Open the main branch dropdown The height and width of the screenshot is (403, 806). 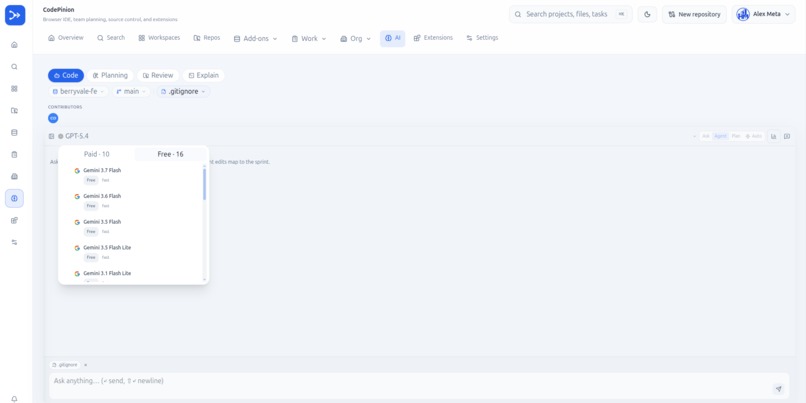tap(131, 91)
